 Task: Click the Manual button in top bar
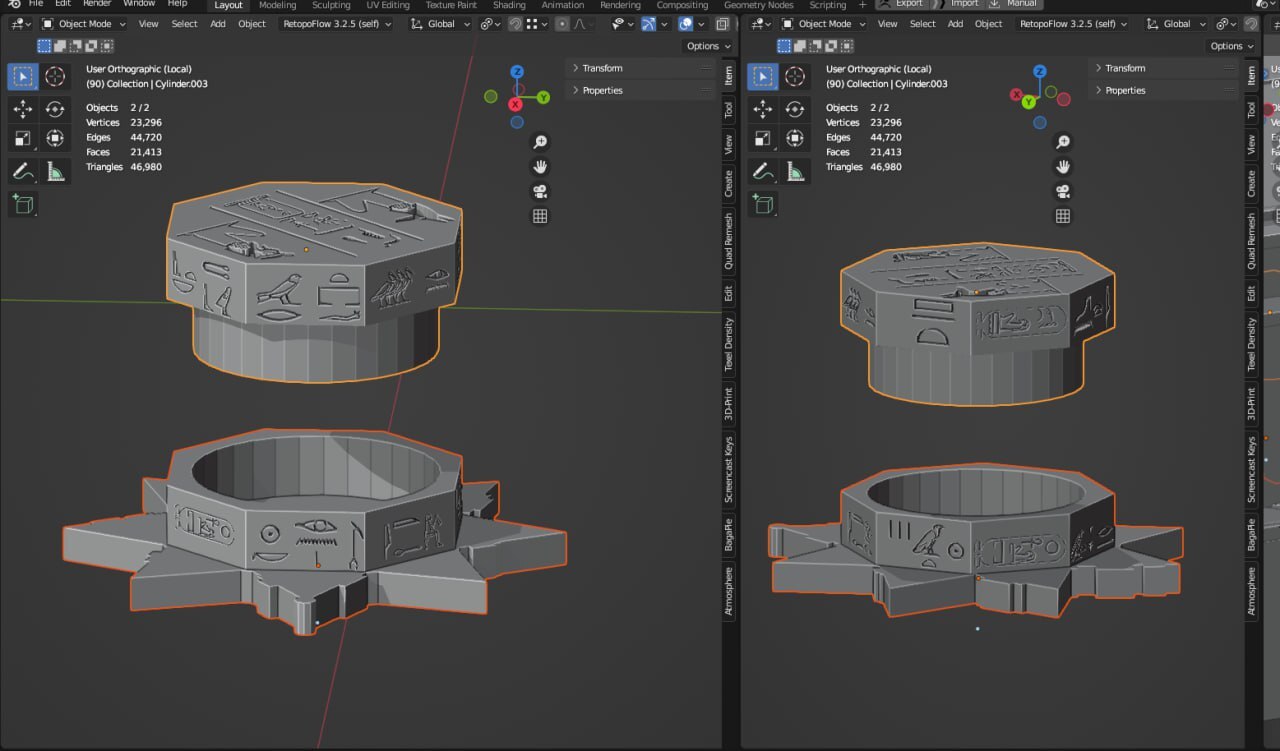point(1013,4)
